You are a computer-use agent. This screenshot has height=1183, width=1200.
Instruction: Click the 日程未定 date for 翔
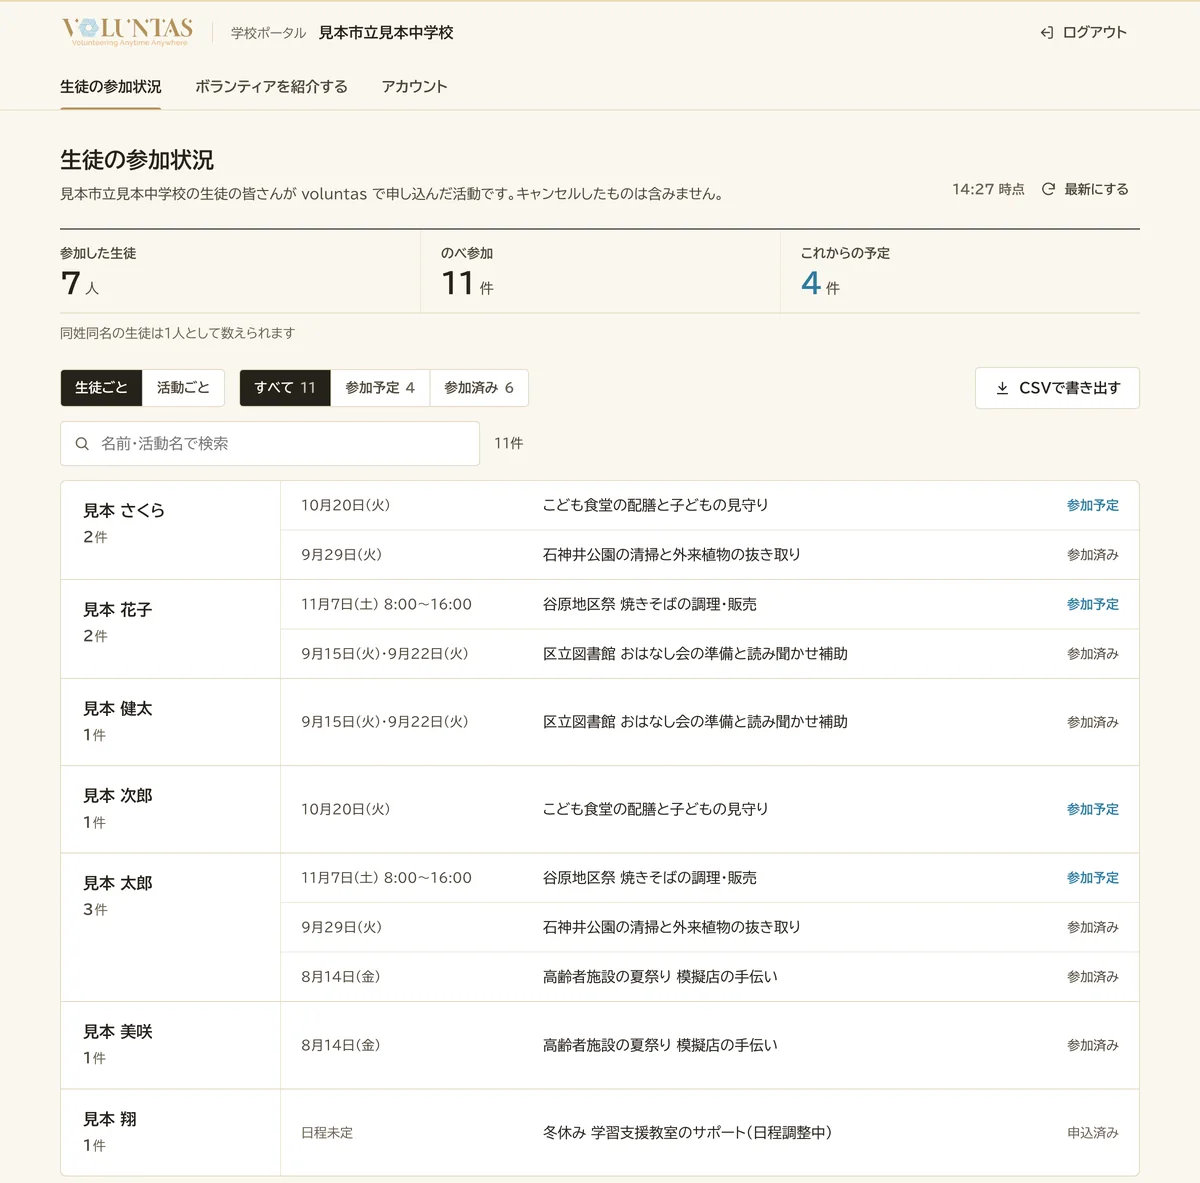coord(327,1132)
